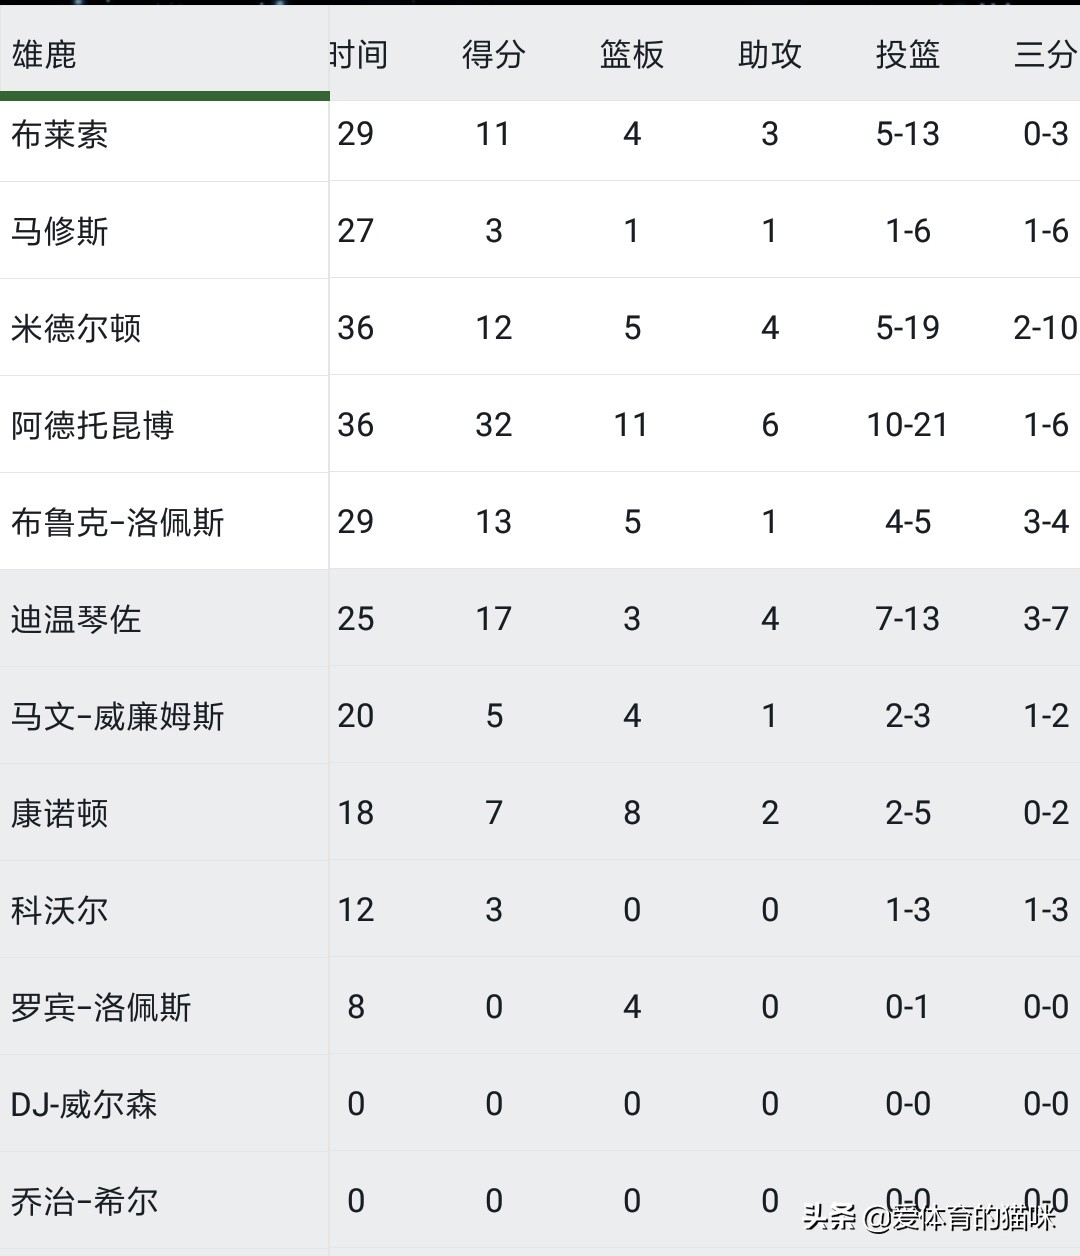Click player name 布鲁克-洛佩斯

pyautogui.click(x=117, y=522)
